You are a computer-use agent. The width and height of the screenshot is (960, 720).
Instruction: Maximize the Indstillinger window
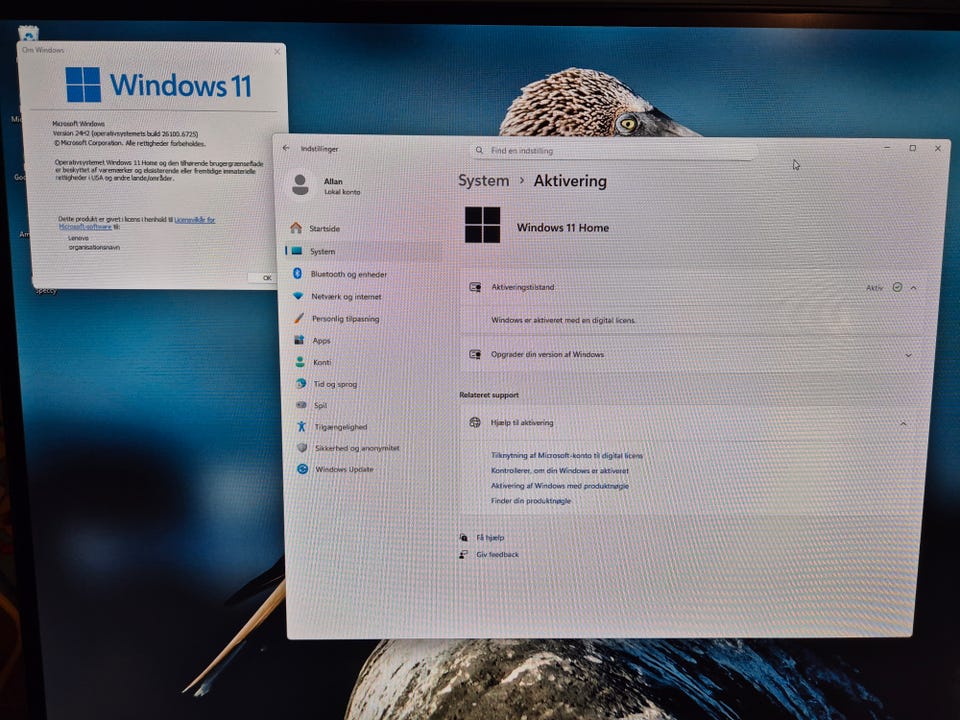[x=912, y=148]
